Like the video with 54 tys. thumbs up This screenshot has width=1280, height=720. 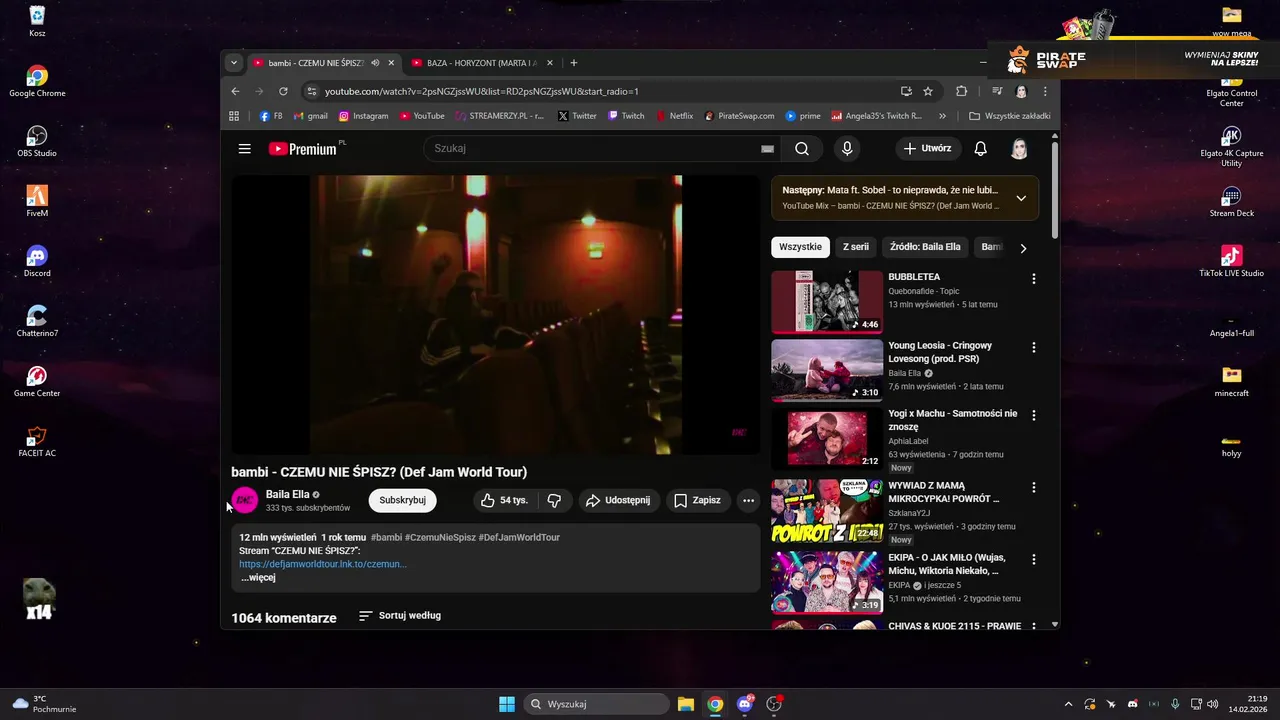(504, 500)
